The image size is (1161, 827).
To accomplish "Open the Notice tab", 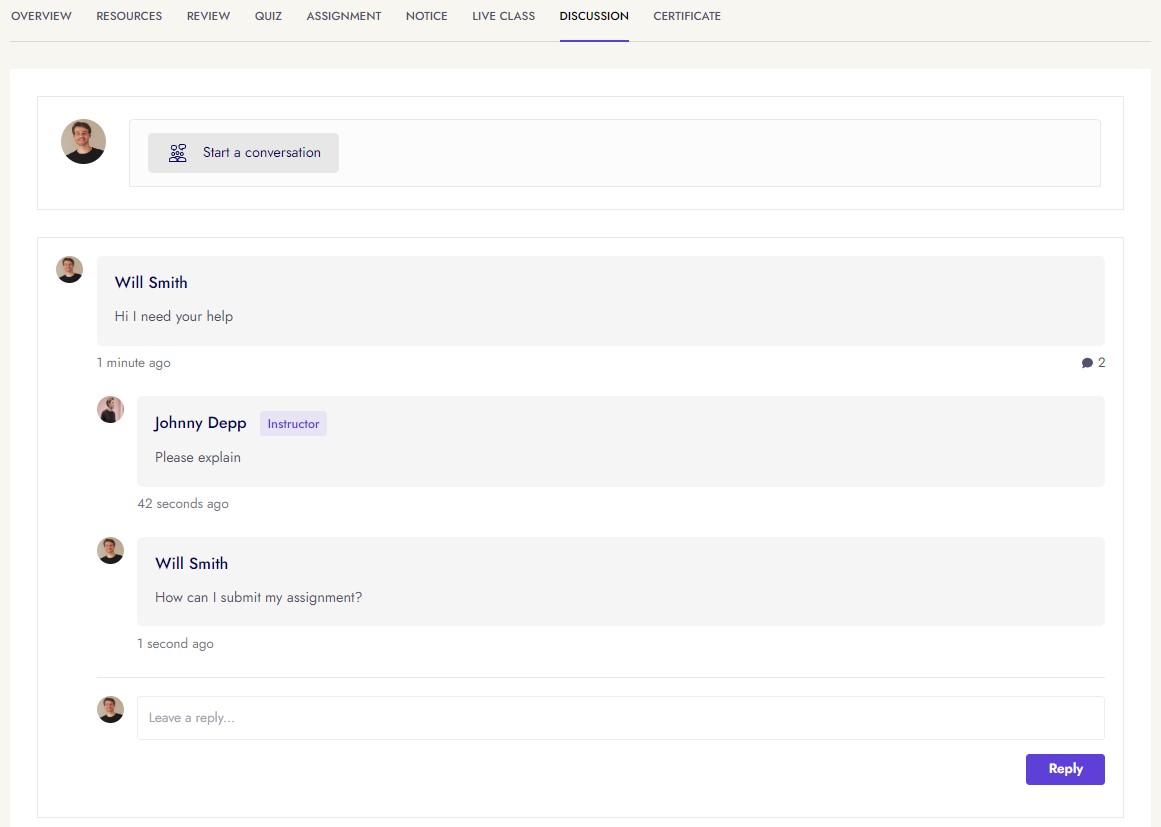I will [x=426, y=16].
